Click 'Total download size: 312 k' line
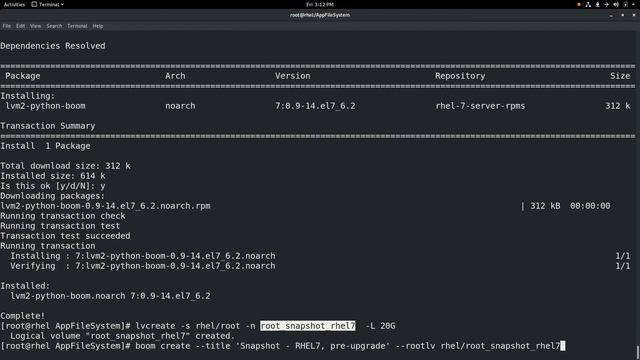Screen dimensions: 640x360 pyautogui.click(x=65, y=166)
